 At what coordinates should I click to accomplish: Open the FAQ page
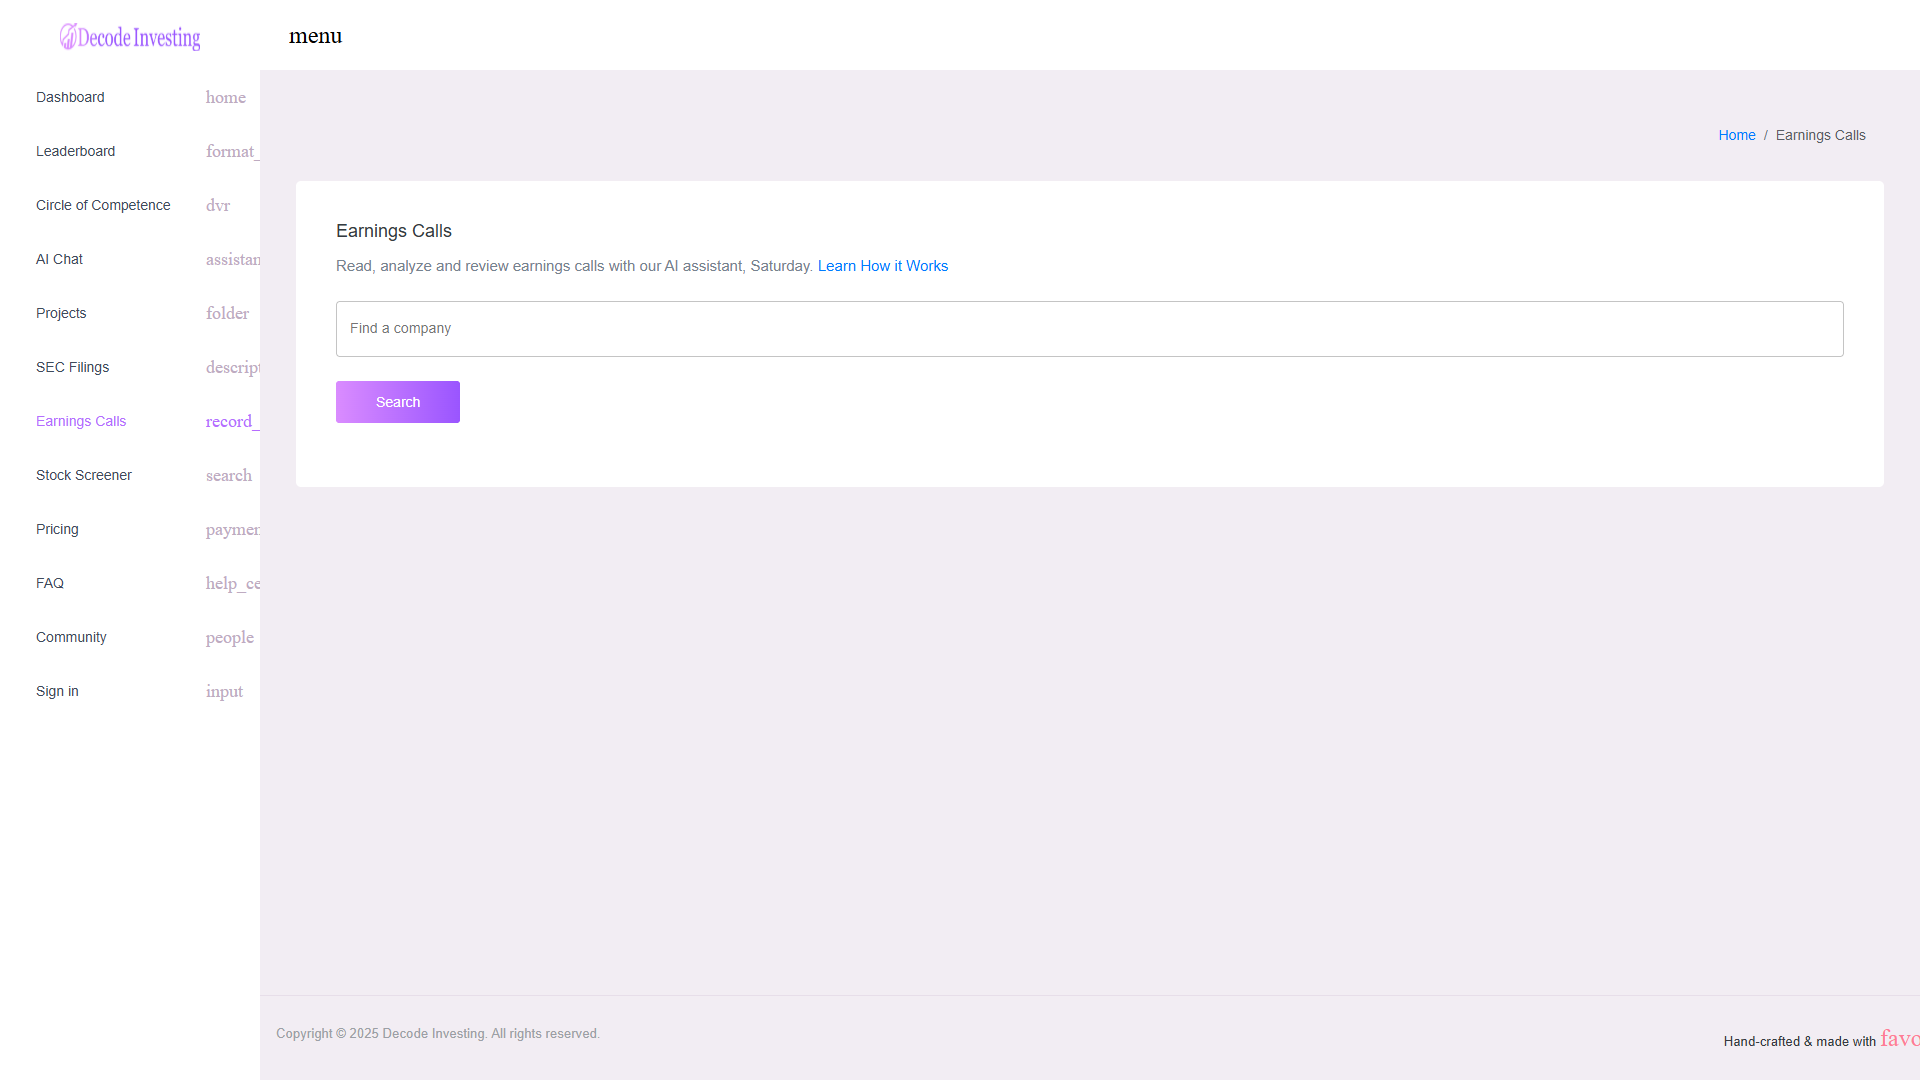pyautogui.click(x=50, y=583)
